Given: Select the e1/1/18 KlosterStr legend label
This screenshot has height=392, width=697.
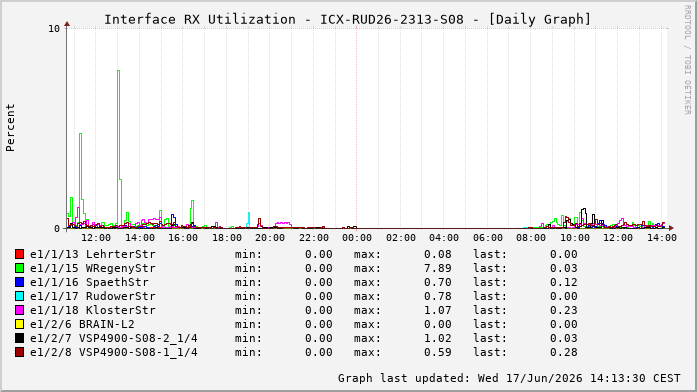Looking at the screenshot, I should [x=93, y=310].
